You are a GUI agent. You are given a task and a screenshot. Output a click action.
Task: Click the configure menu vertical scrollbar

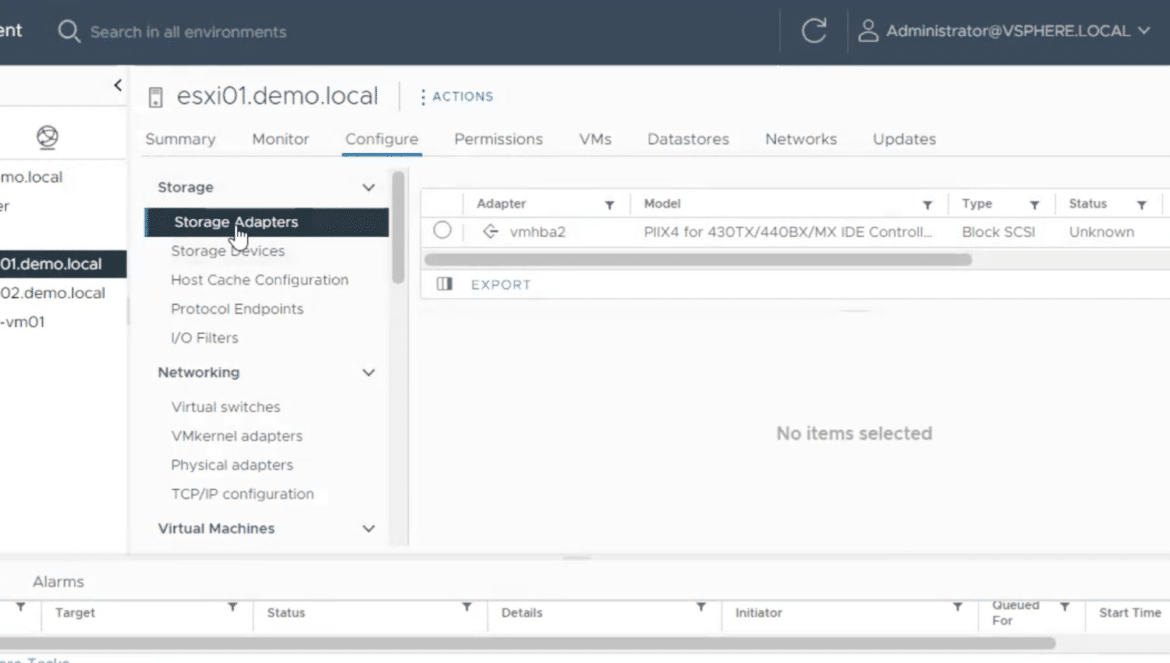pos(398,227)
